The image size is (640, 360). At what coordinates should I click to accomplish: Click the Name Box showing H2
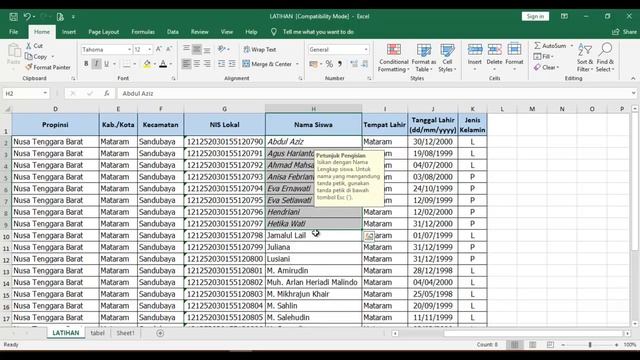click(22, 93)
